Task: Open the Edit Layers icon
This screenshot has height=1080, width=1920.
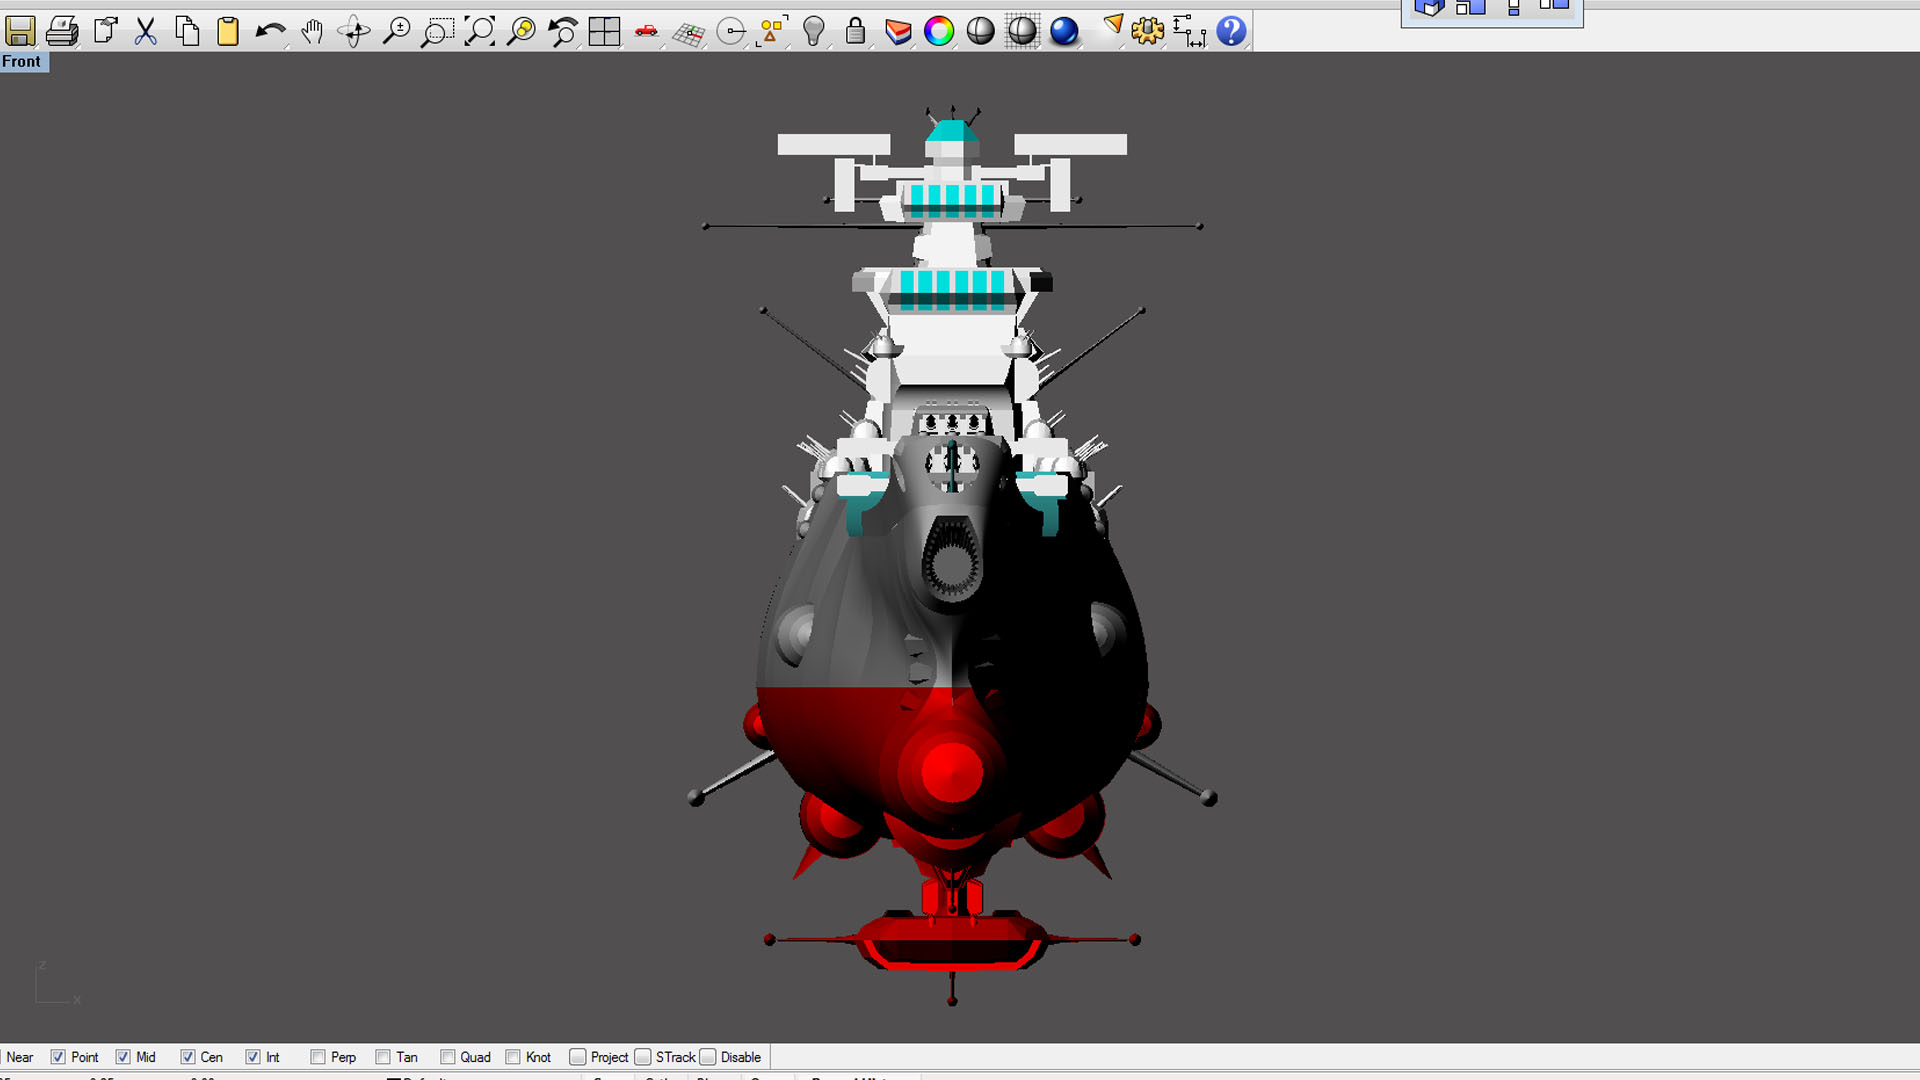Action: 898,31
